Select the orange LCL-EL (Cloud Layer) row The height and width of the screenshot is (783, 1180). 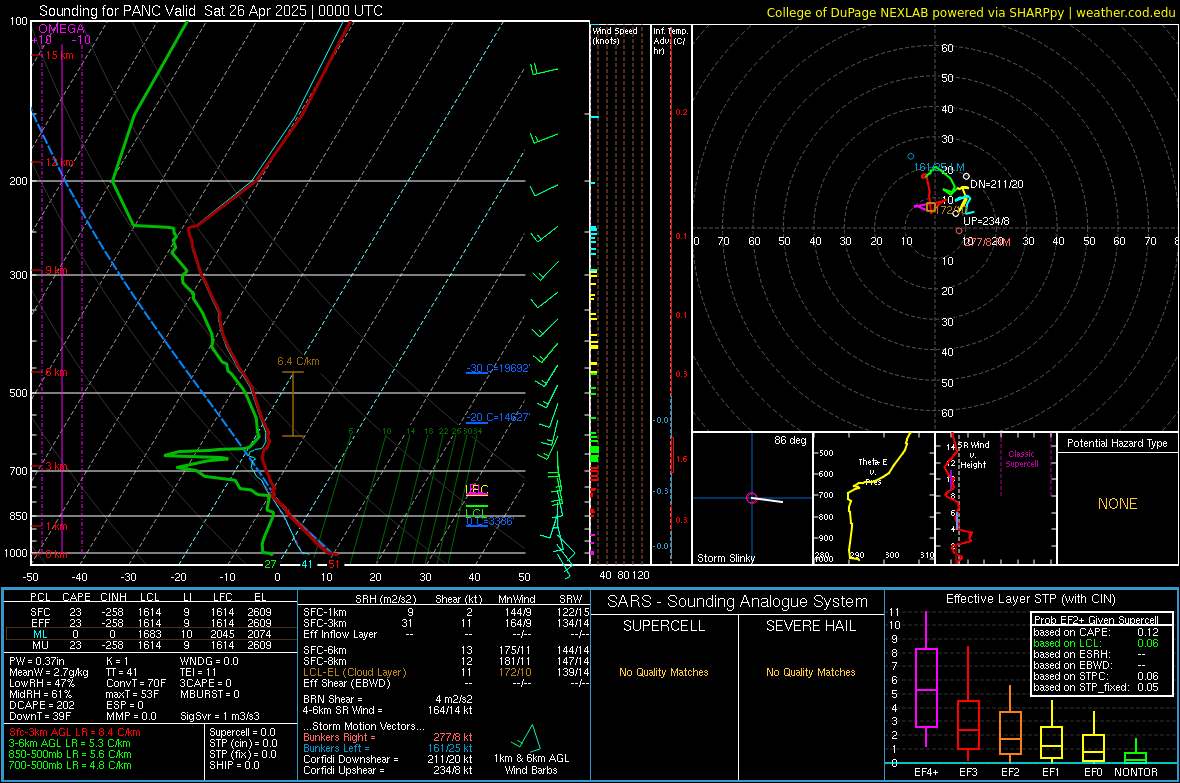click(x=446, y=672)
